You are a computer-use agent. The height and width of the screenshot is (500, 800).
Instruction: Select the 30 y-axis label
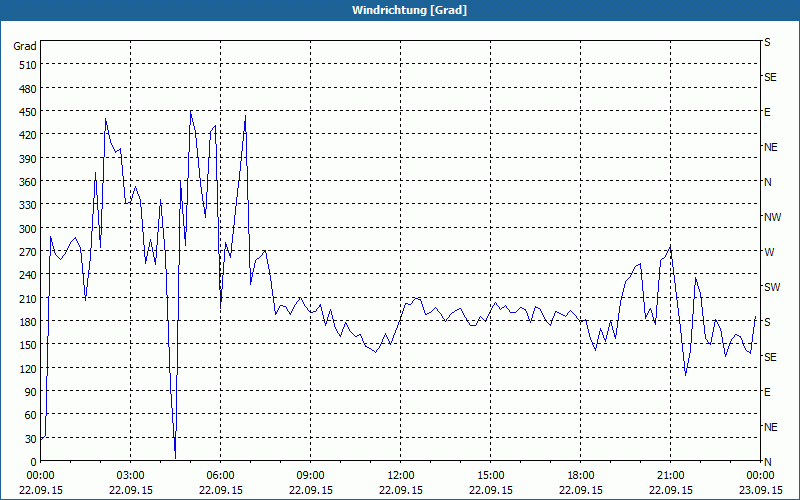pos(31,439)
